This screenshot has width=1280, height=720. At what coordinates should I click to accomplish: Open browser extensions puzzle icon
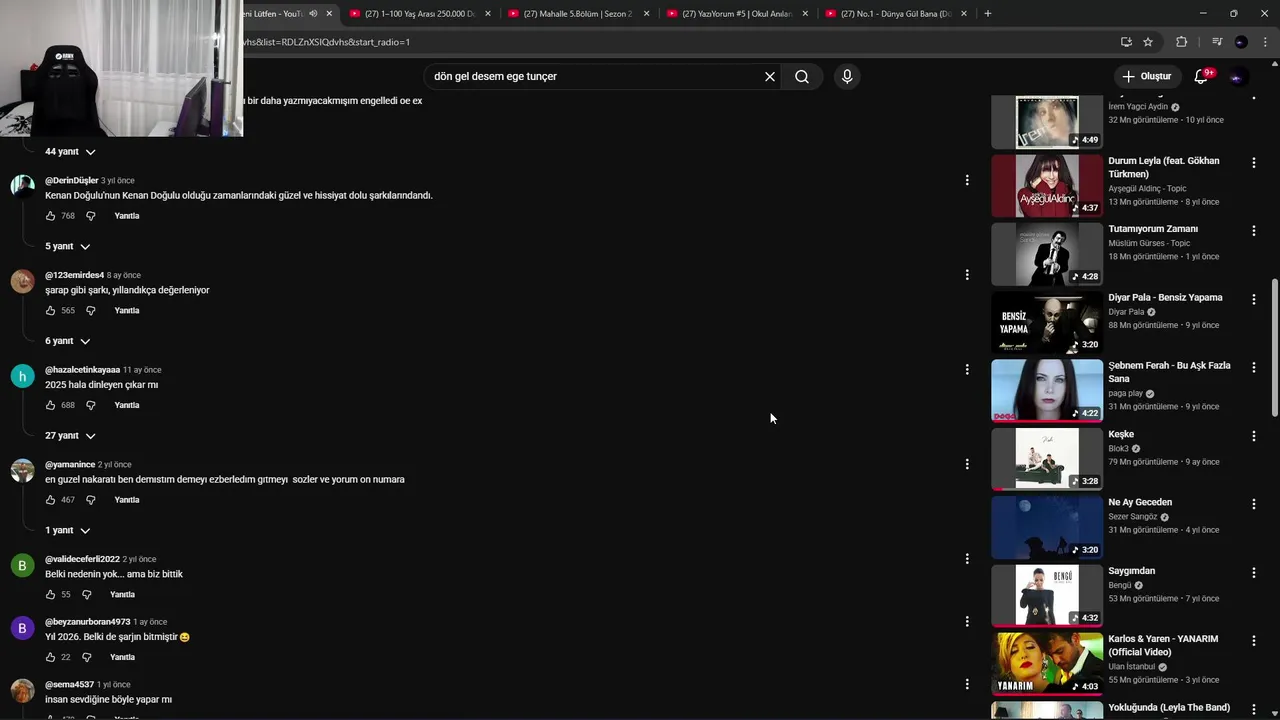tap(1181, 42)
